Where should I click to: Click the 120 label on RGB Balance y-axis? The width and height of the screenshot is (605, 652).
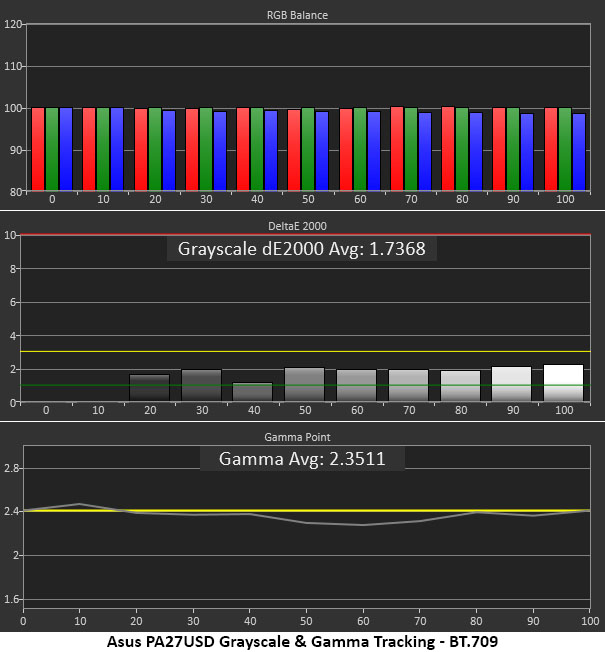coord(12,24)
